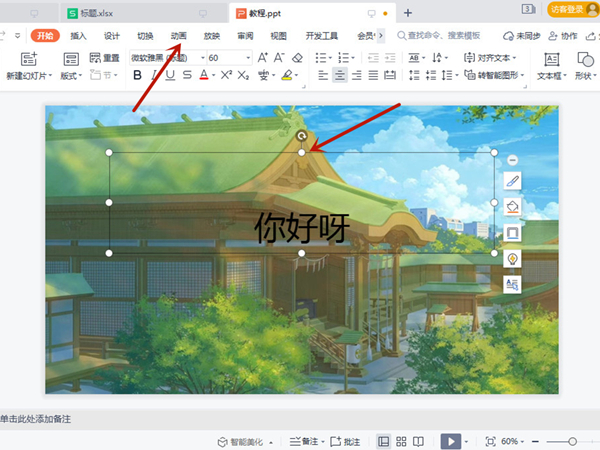Open the 动画 (Animation) ribbon tab
Image resolution: width=600 pixels, height=450 pixels.
coord(178,35)
